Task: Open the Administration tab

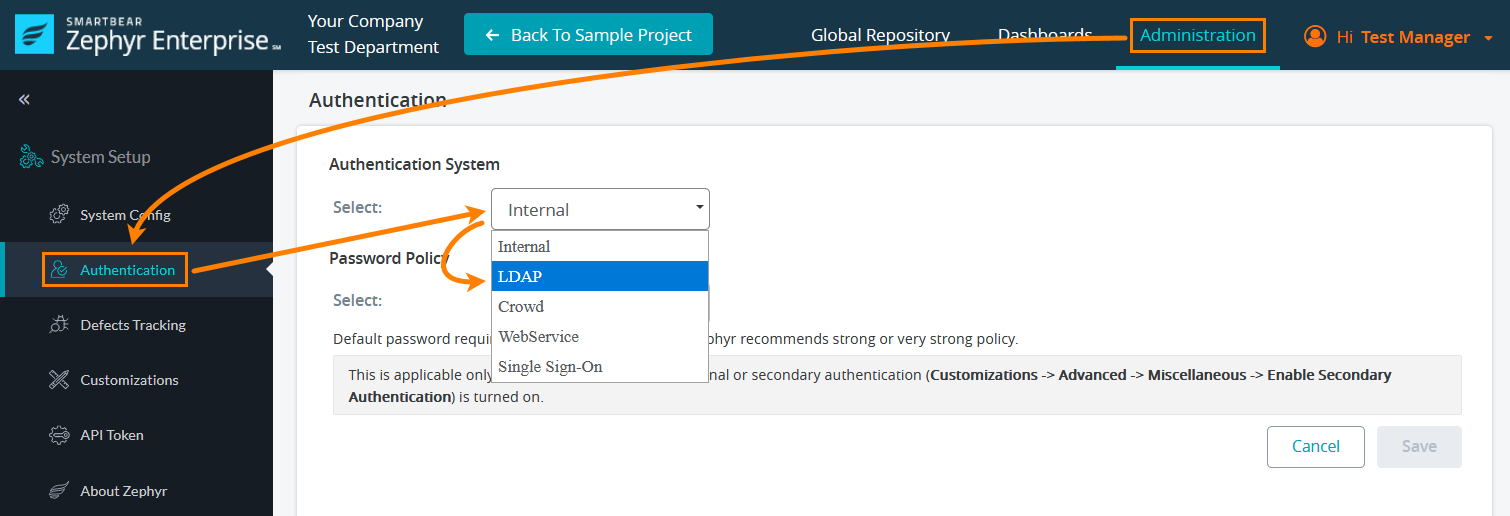Action: pos(1197,35)
